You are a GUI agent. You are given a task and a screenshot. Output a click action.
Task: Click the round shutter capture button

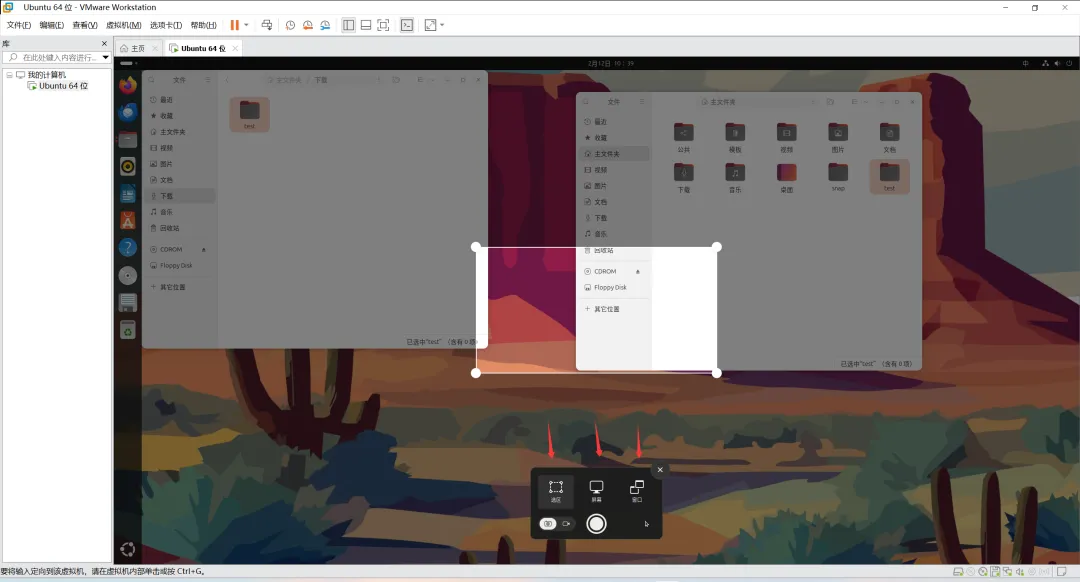[x=596, y=523]
